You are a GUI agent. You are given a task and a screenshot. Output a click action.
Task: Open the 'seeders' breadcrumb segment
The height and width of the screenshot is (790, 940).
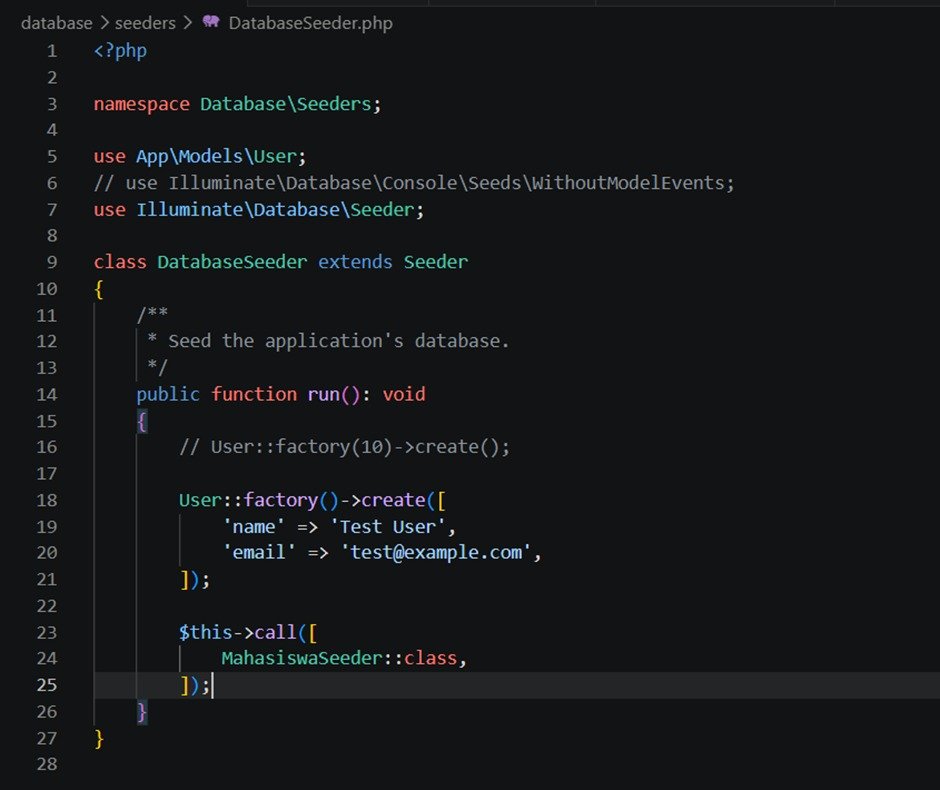point(145,23)
